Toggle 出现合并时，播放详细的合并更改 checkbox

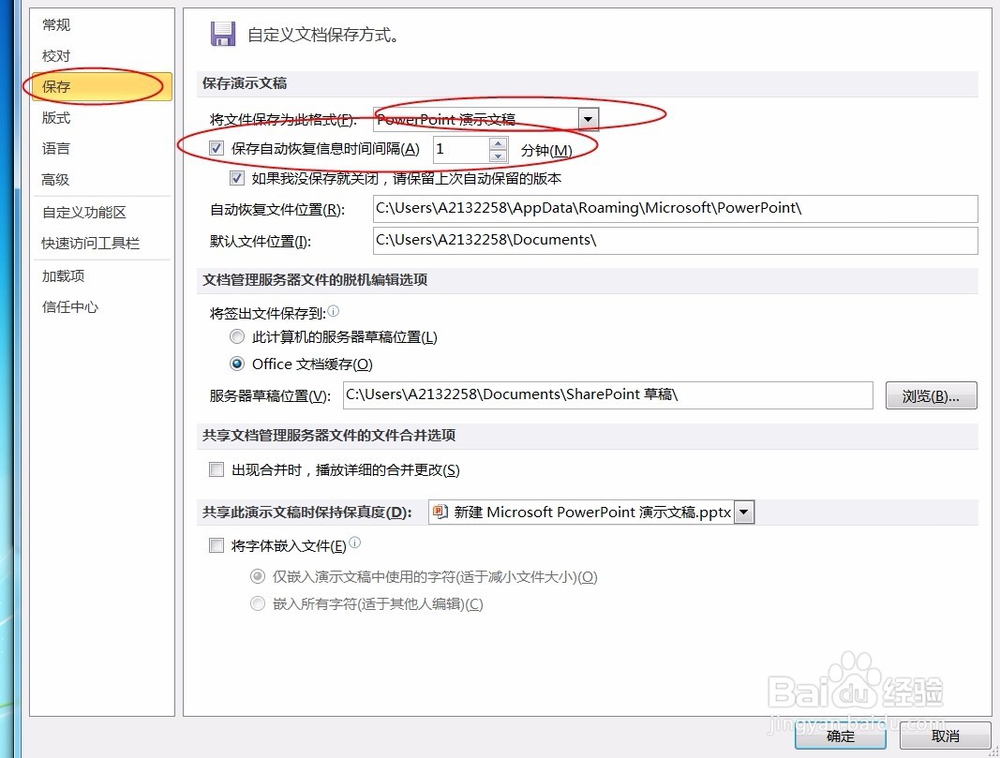coord(217,470)
